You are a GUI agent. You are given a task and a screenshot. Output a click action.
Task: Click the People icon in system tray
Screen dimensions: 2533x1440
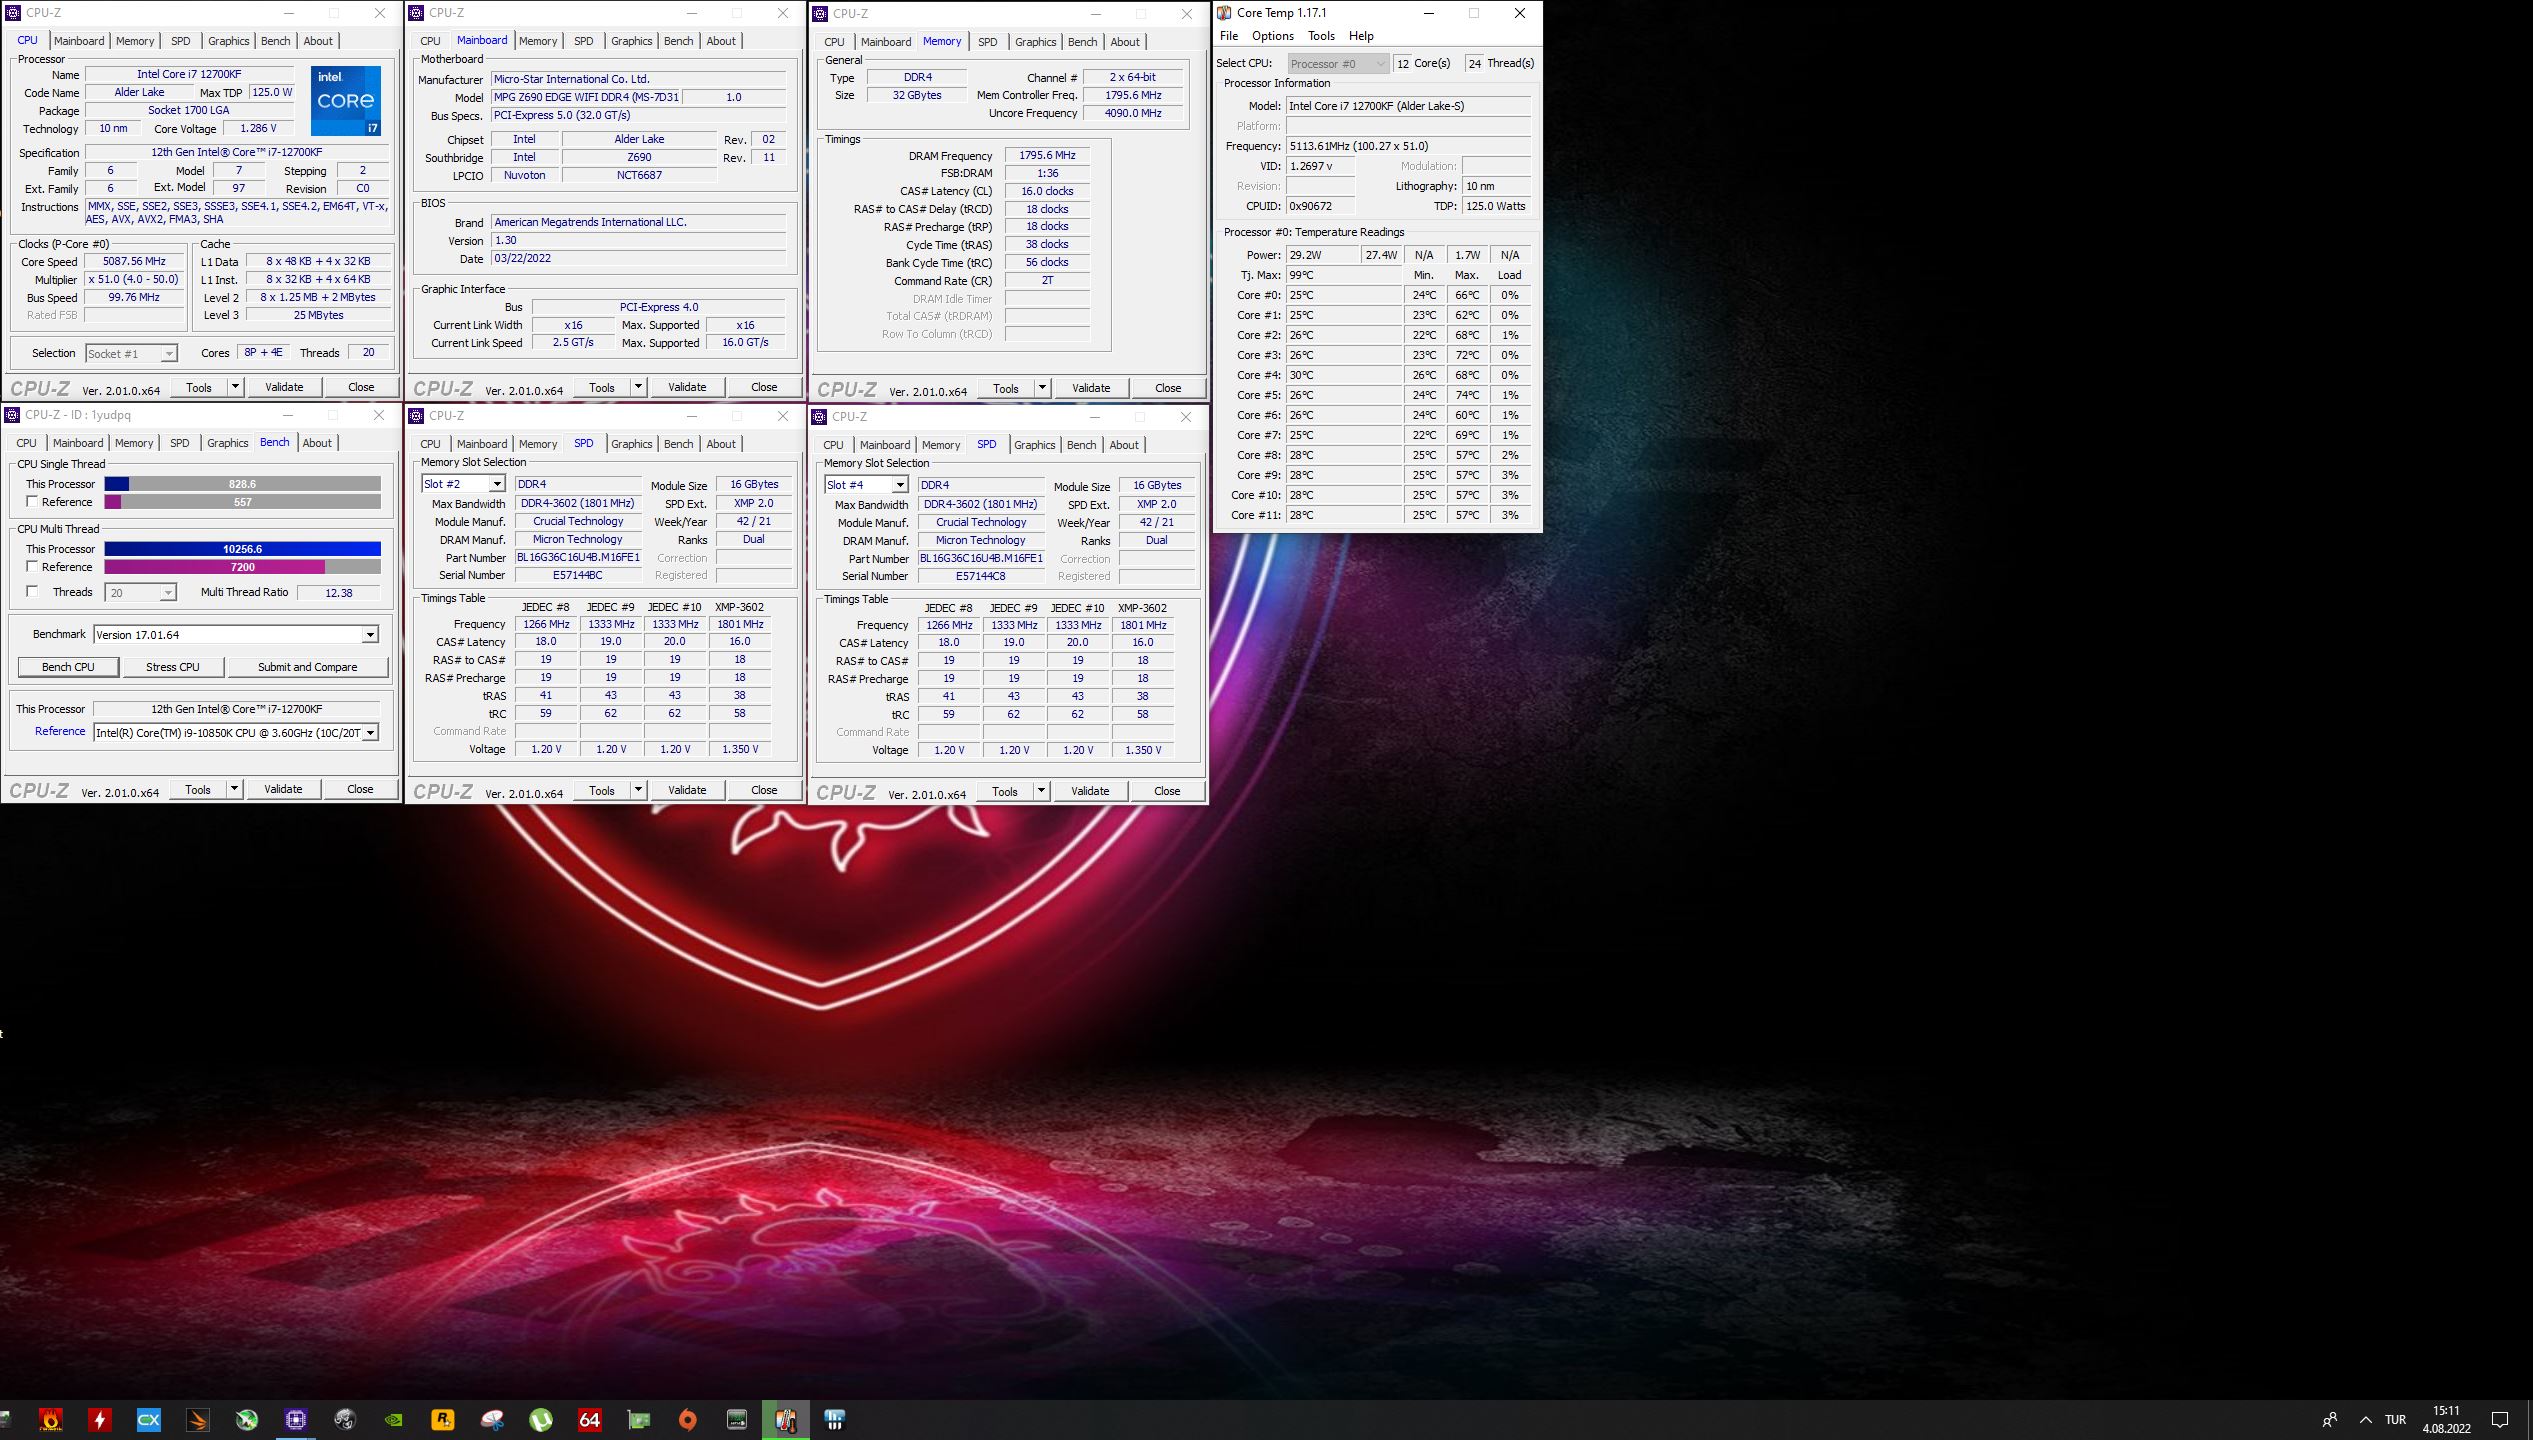tap(2330, 1420)
